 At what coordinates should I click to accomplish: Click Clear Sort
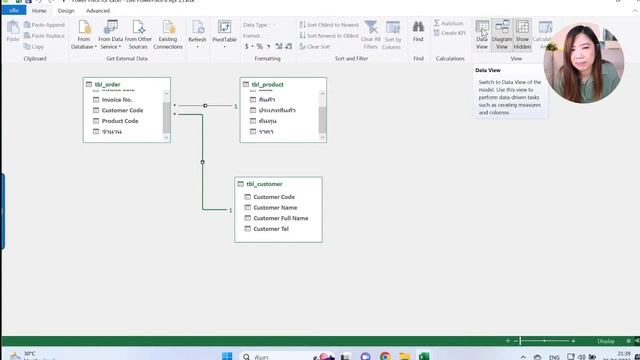click(x=315, y=47)
